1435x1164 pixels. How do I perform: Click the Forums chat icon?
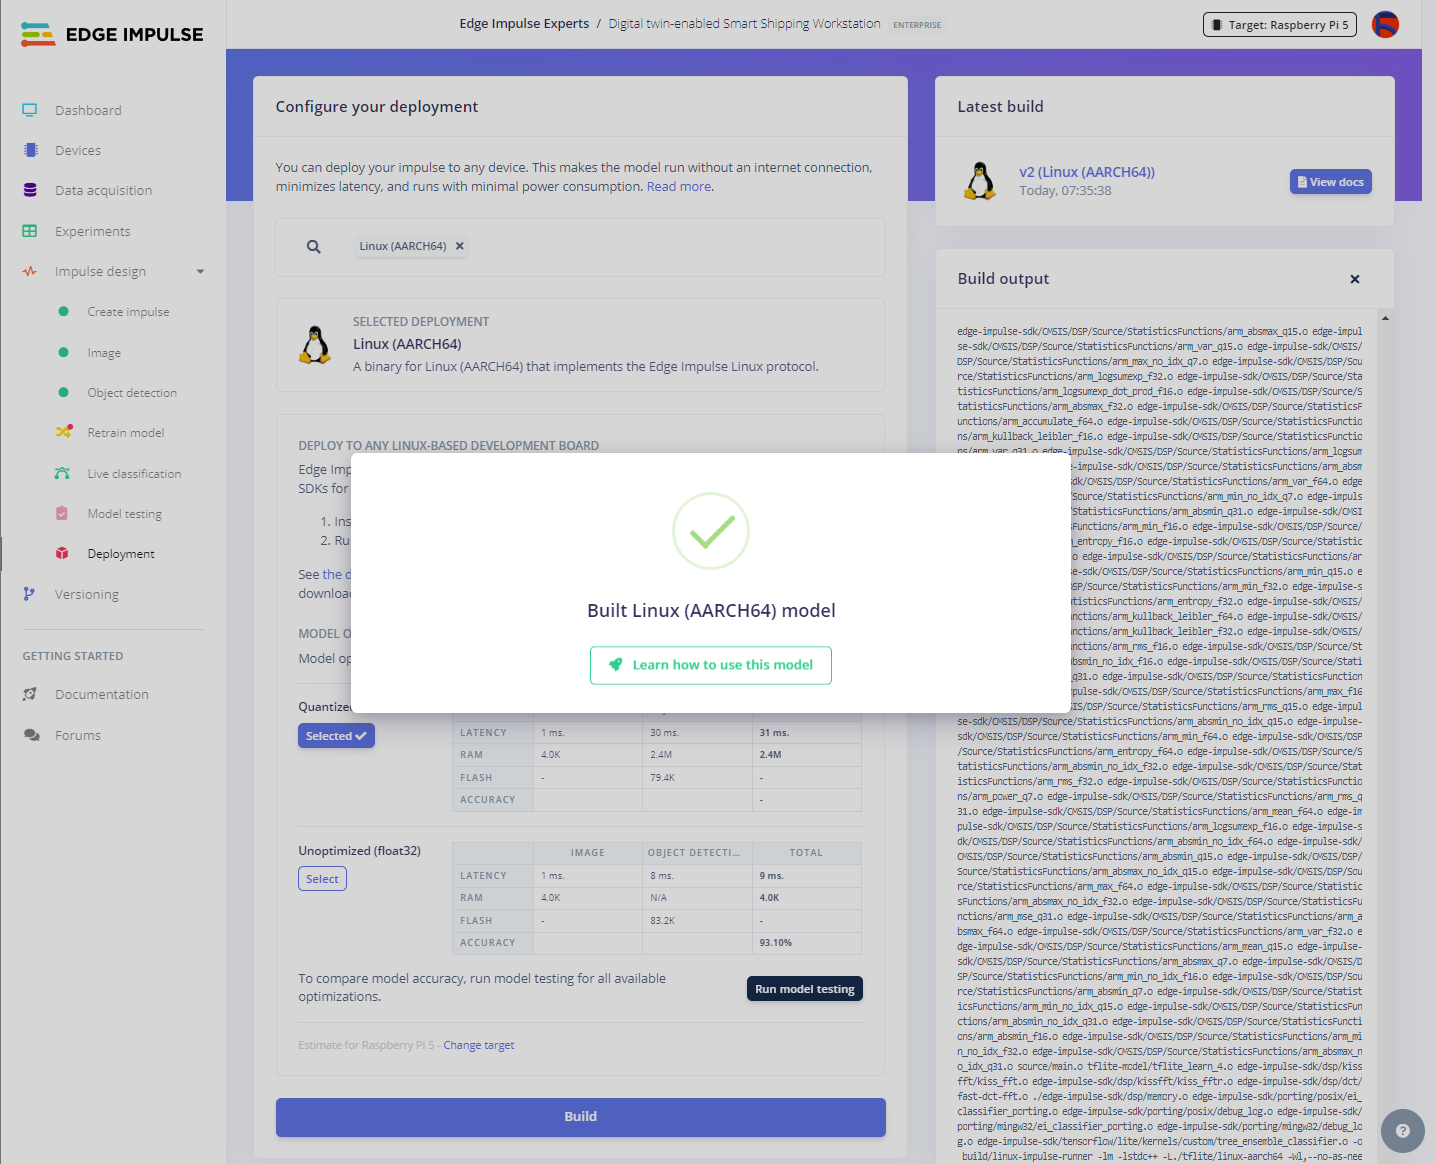tap(32, 735)
